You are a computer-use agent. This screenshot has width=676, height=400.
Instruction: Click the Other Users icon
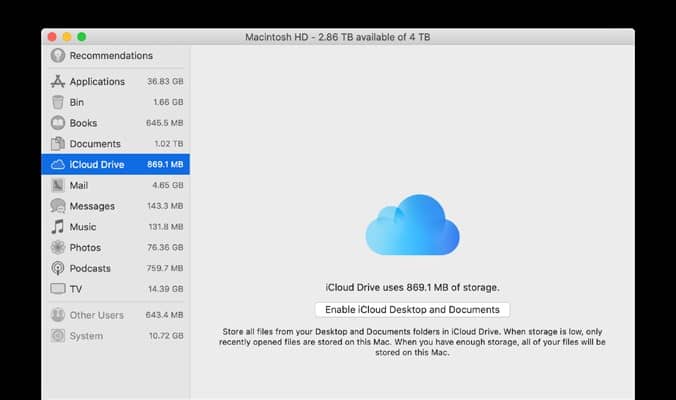58,315
